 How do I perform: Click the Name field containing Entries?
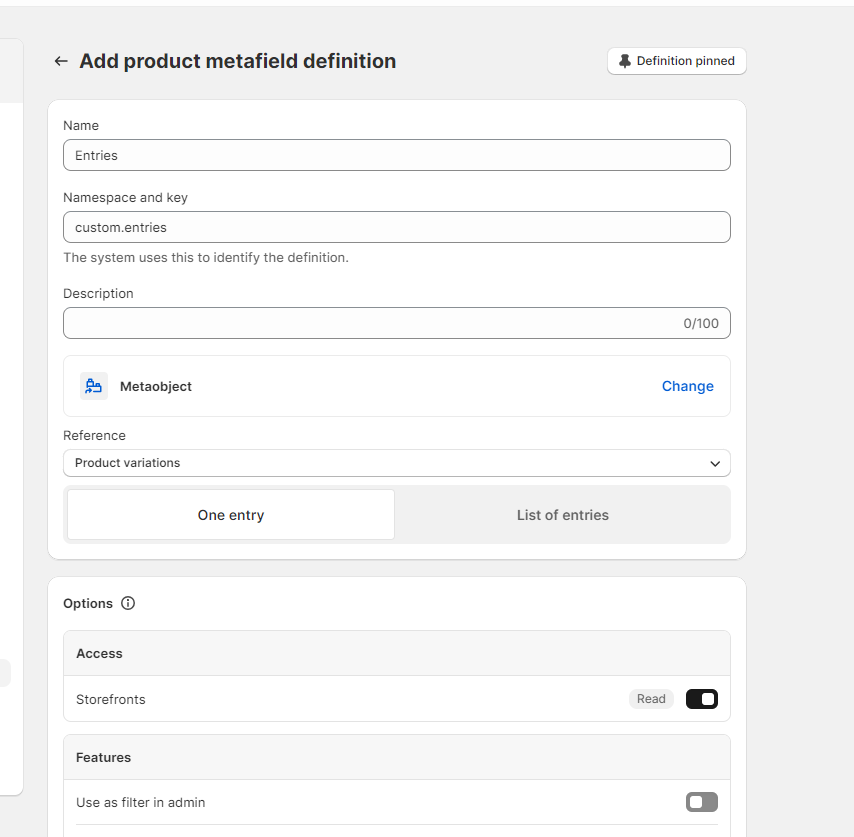coord(396,155)
